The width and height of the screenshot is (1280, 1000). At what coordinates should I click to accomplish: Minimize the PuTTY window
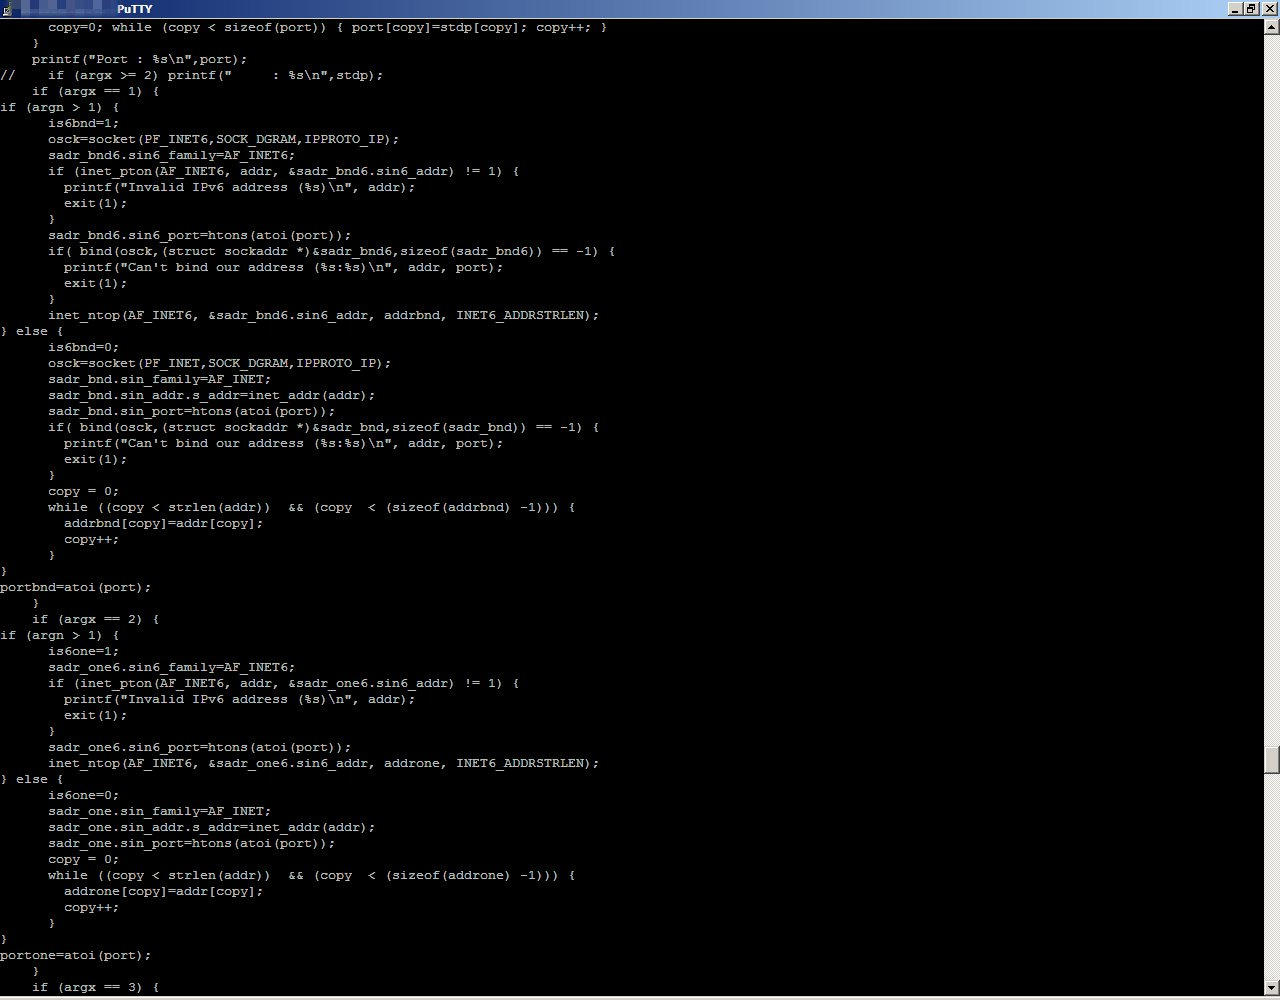pos(1234,9)
